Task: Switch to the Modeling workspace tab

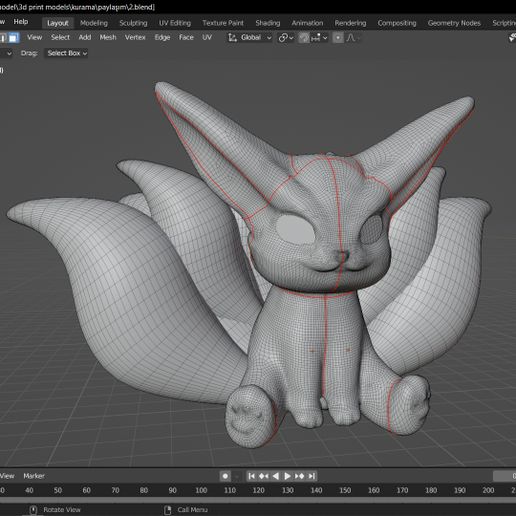Action: [x=94, y=23]
